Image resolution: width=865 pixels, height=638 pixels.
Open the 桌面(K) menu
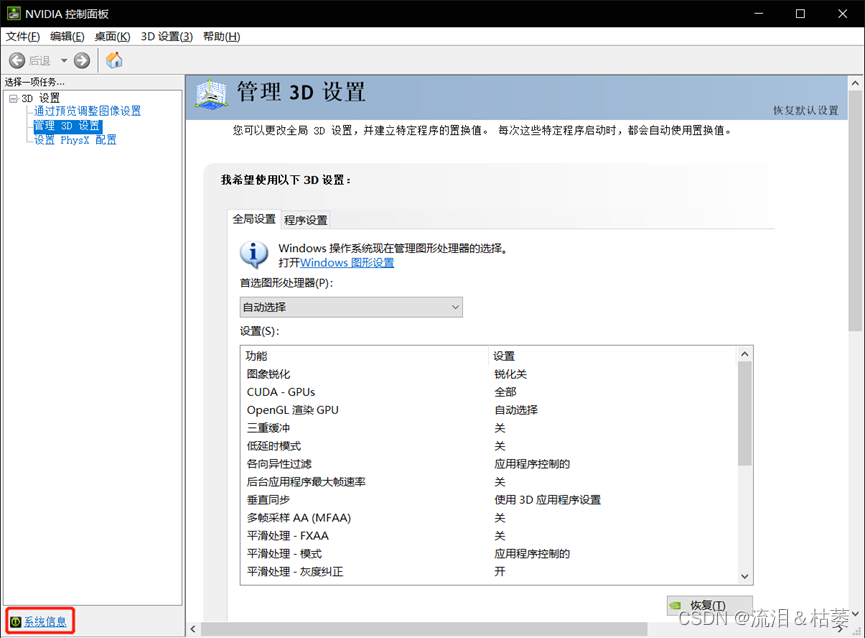(x=113, y=36)
